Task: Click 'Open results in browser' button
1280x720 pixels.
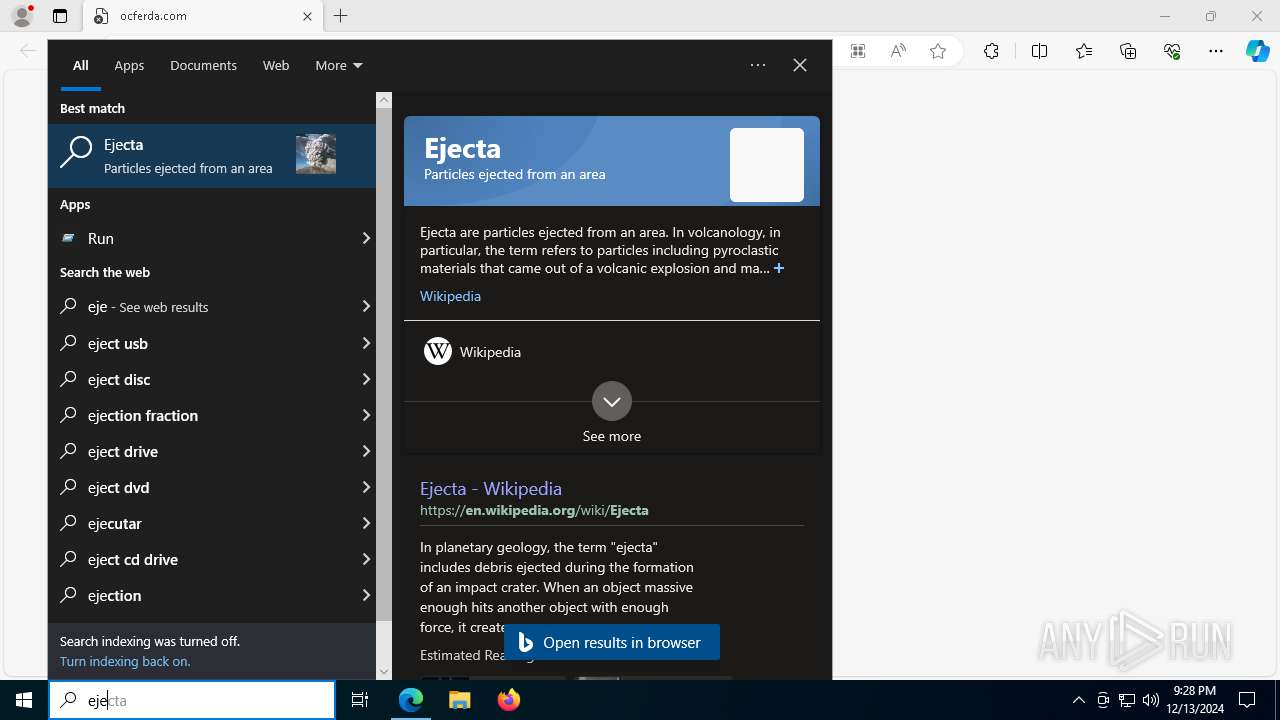Action: click(x=612, y=642)
